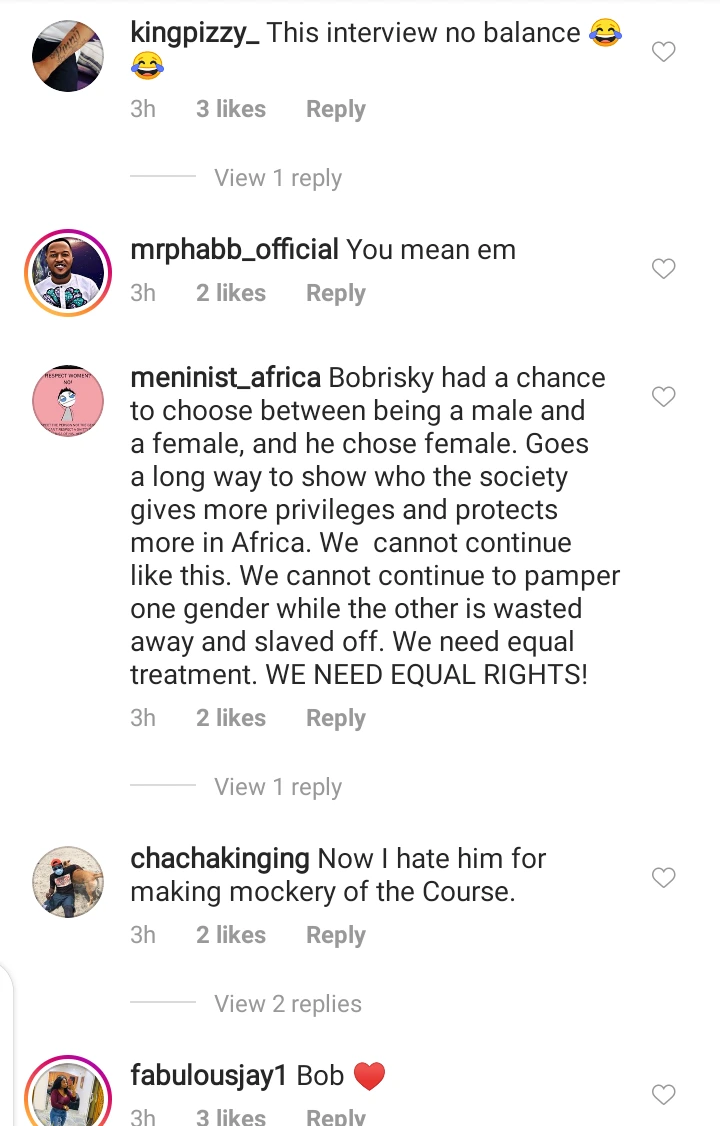The image size is (720, 1126).
Task: Show 2 replies under chachakinging comment
Action: pyautogui.click(x=287, y=1004)
